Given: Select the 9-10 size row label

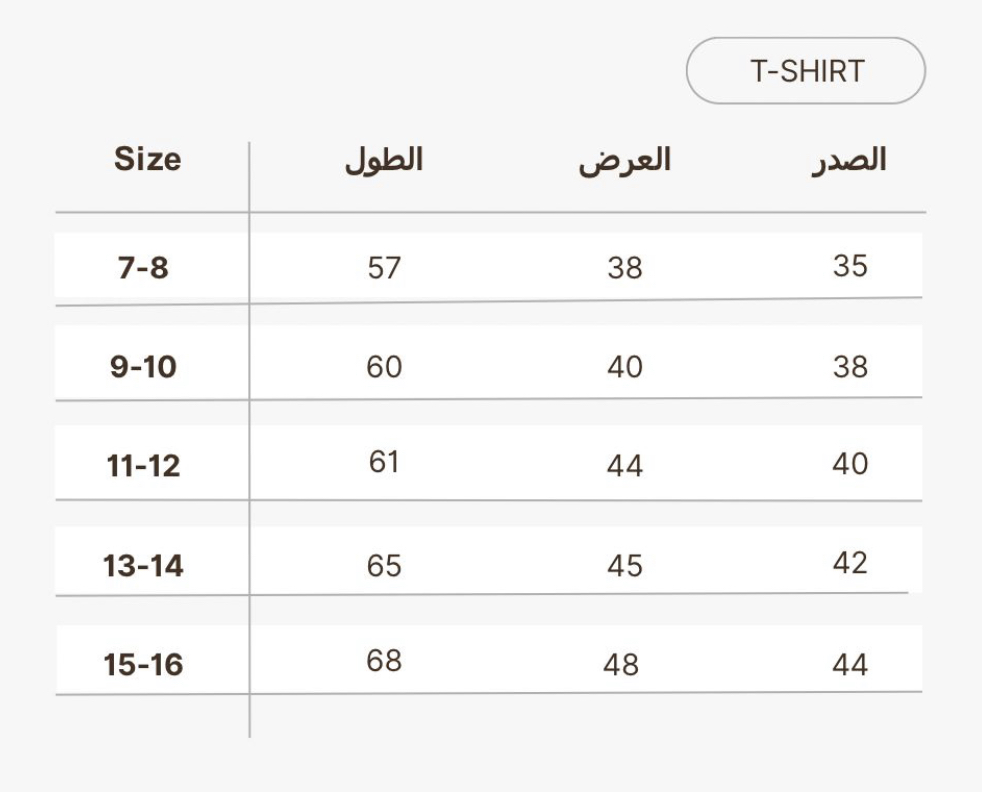Looking at the screenshot, I should pos(143,367).
